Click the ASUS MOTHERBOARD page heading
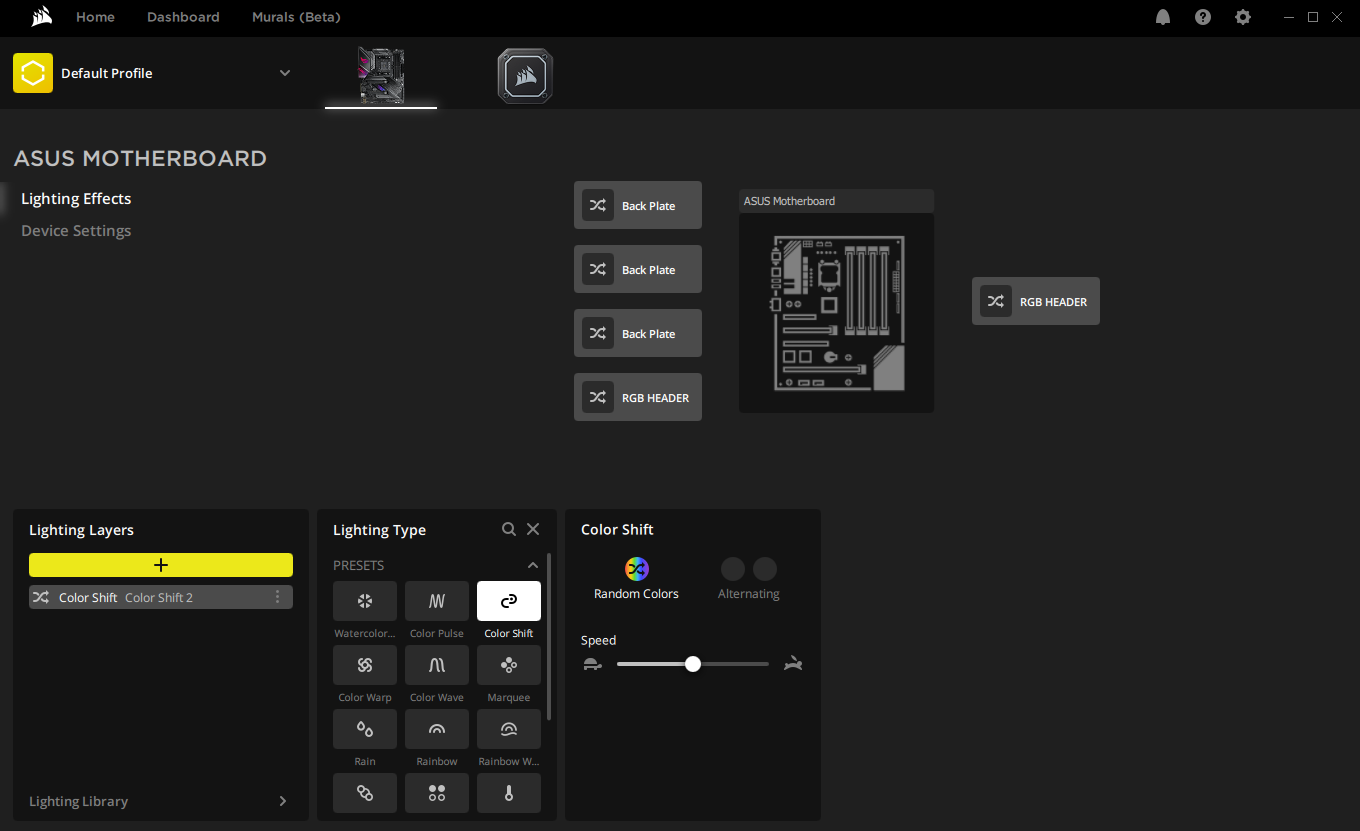Screen dimensions: 1360x831 pos(140,158)
